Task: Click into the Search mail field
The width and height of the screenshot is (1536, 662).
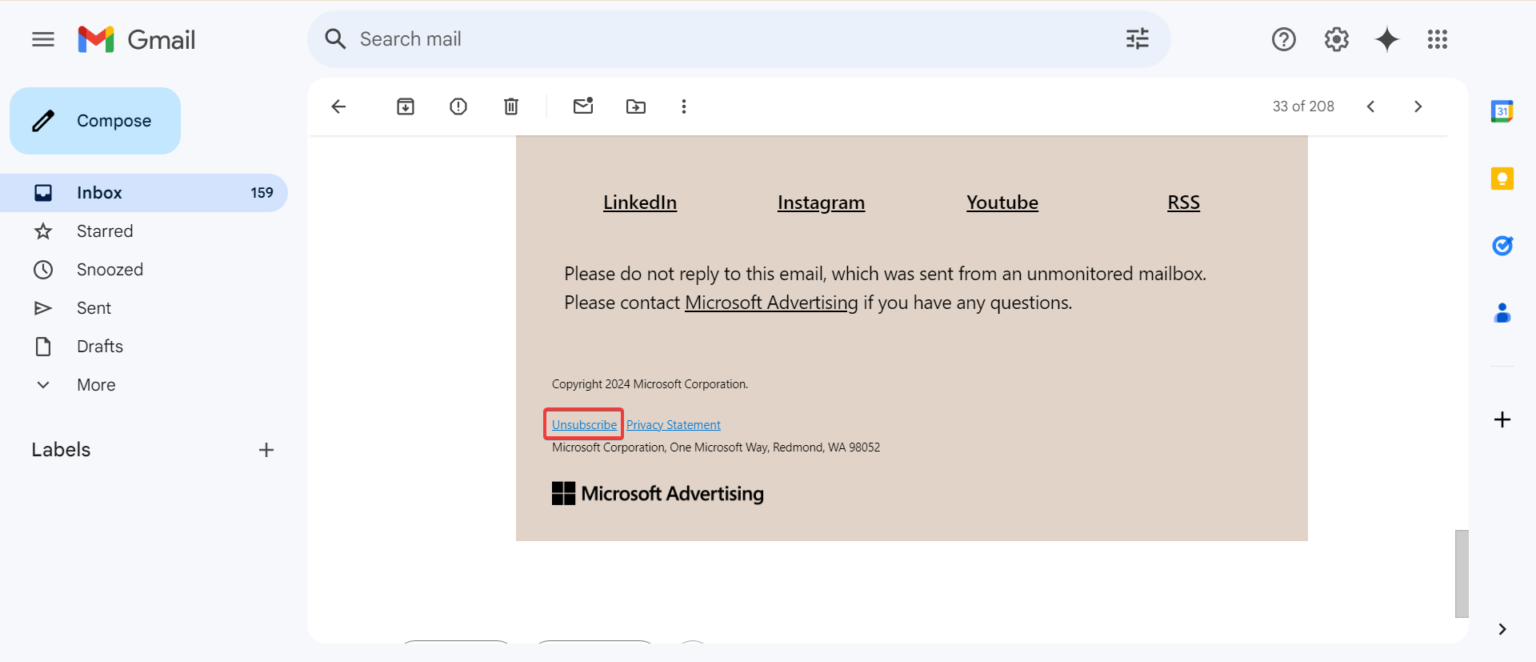Action: (x=700, y=39)
